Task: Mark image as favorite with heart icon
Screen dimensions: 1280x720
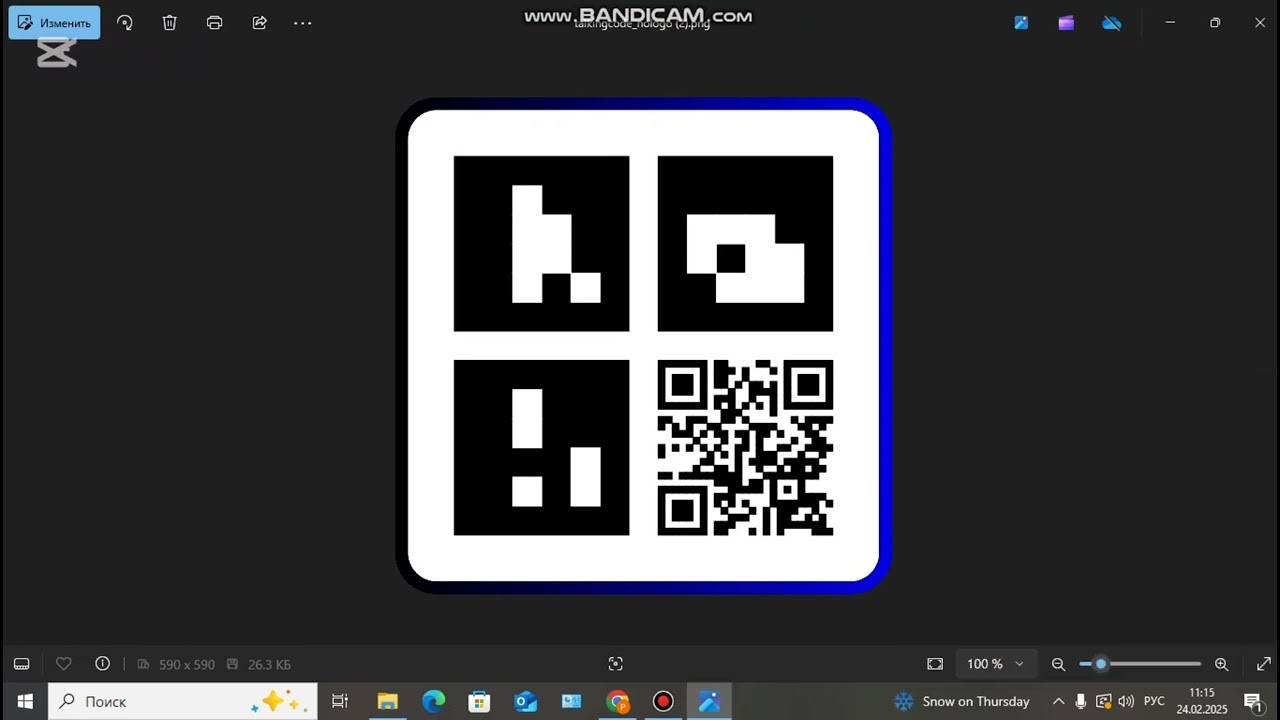Action: point(64,664)
